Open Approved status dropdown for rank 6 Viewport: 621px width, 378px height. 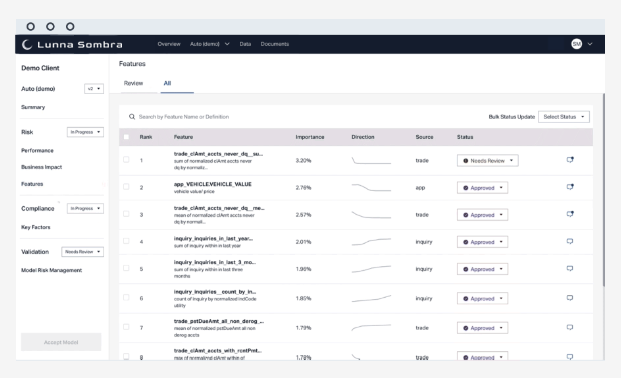(x=482, y=298)
